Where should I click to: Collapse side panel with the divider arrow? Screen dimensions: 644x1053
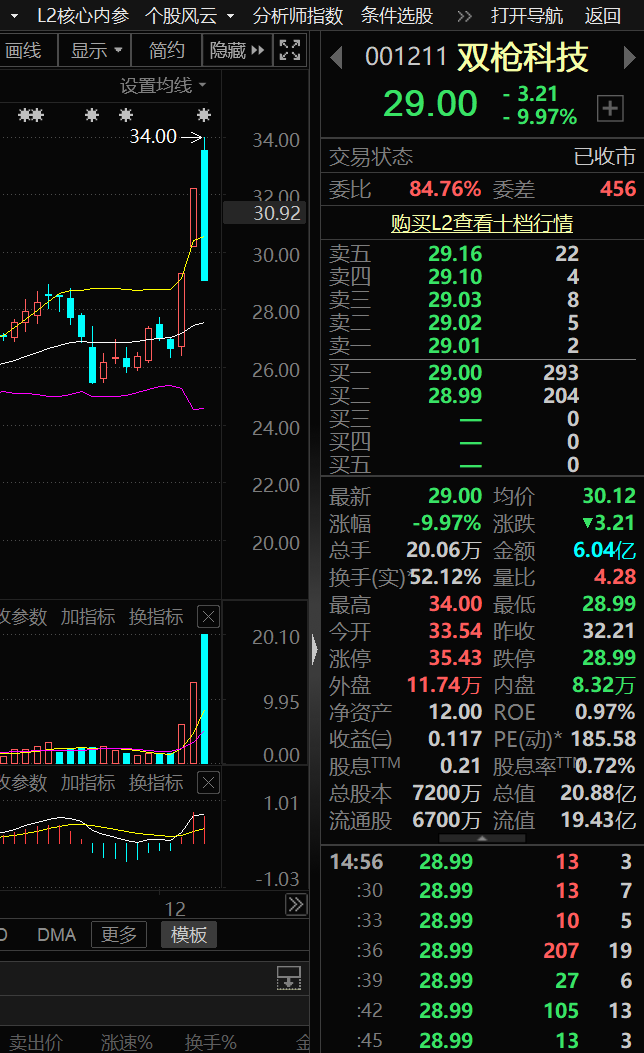tap(315, 650)
